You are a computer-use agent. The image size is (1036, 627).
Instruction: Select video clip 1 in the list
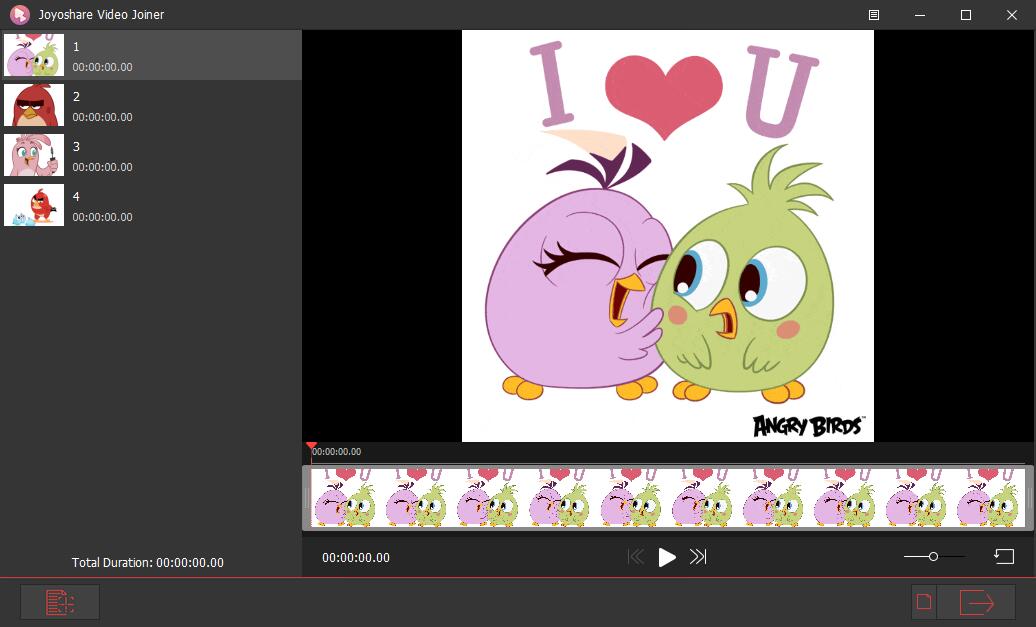click(x=150, y=55)
